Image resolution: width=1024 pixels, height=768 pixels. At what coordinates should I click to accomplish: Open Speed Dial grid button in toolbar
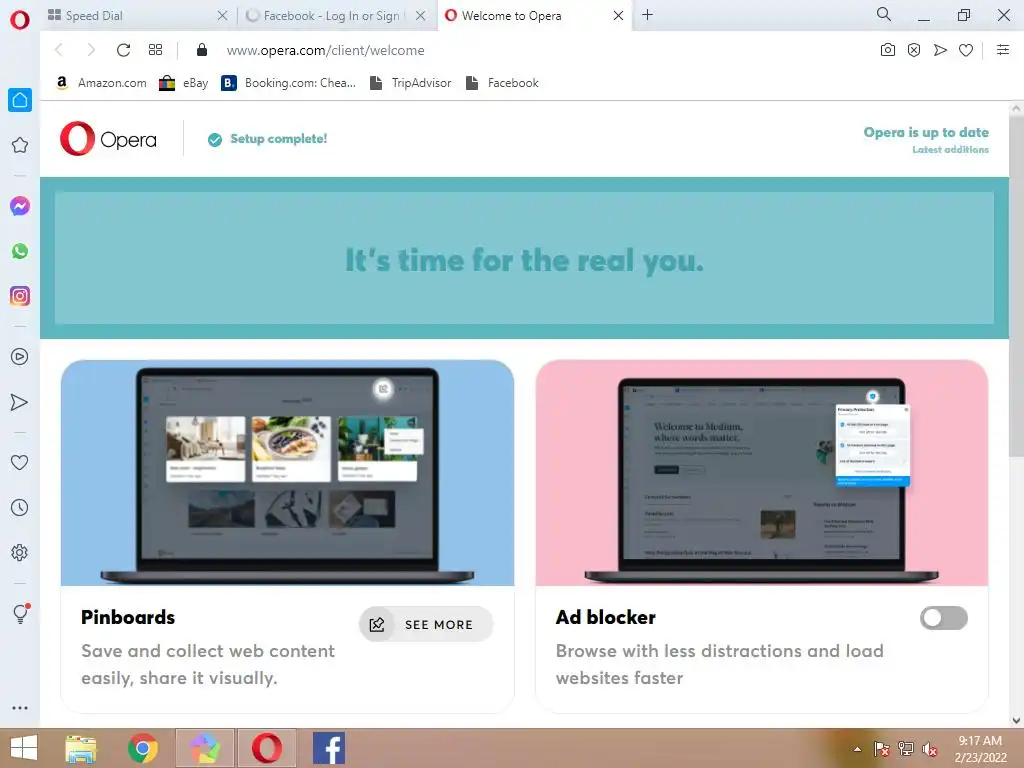[x=155, y=50]
